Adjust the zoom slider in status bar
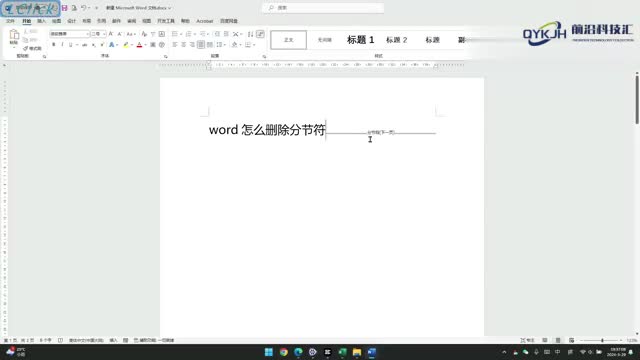This screenshot has width=640, height=360. [602, 340]
